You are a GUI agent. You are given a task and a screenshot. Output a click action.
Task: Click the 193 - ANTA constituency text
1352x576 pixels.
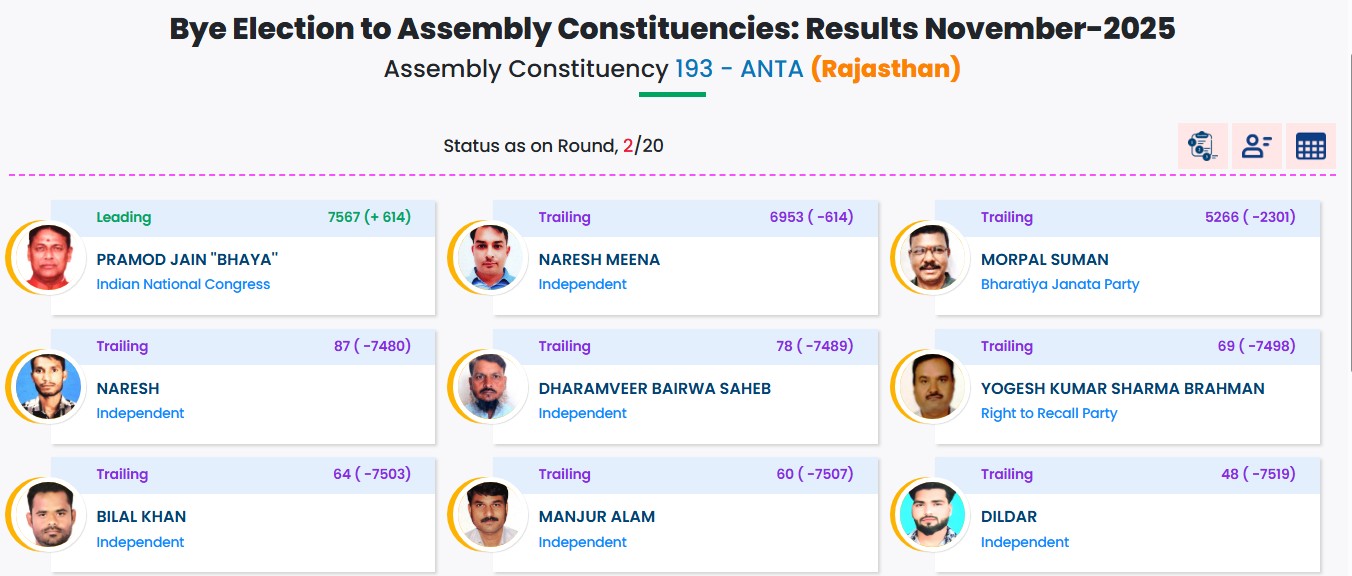(x=739, y=69)
